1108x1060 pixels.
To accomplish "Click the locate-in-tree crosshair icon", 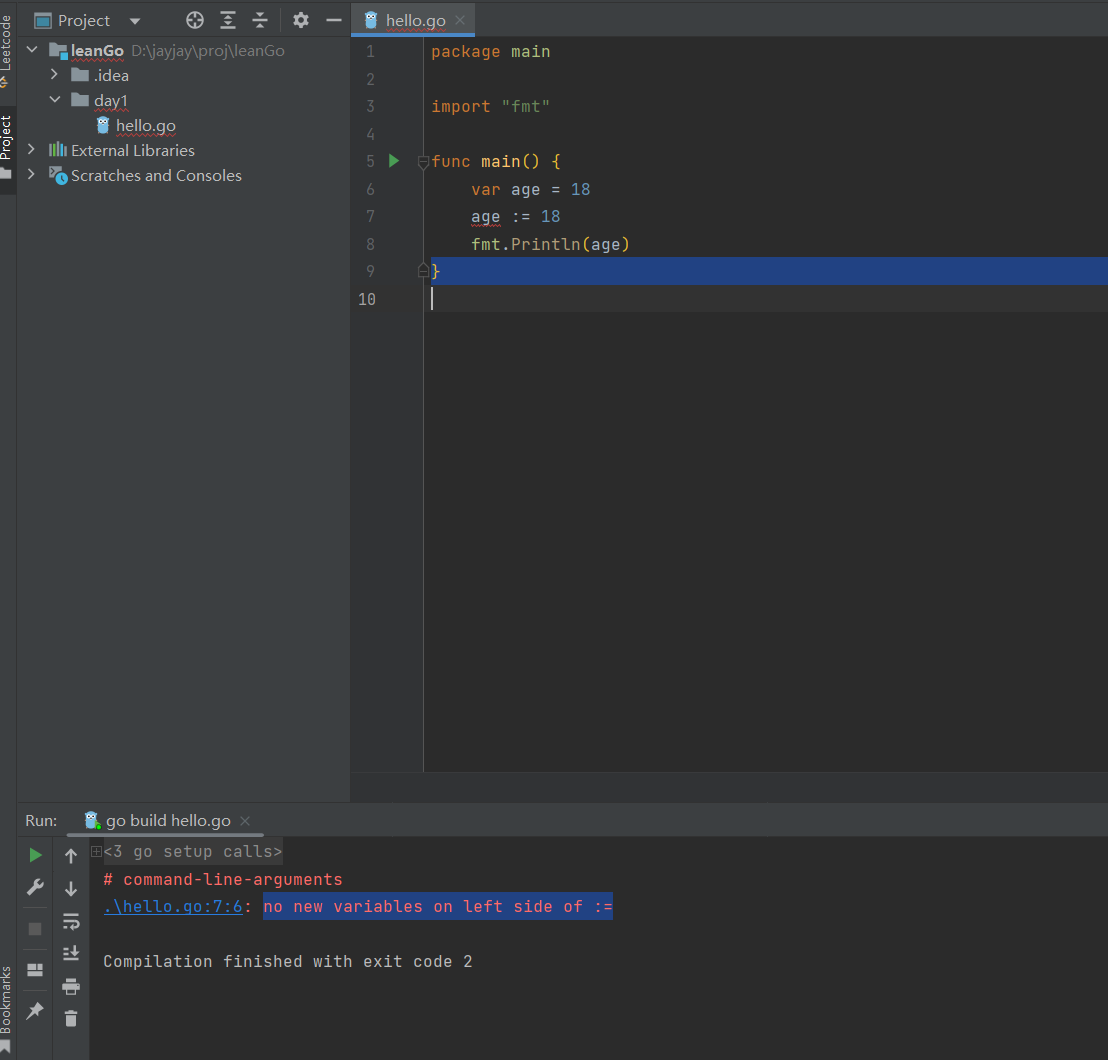I will click(195, 20).
